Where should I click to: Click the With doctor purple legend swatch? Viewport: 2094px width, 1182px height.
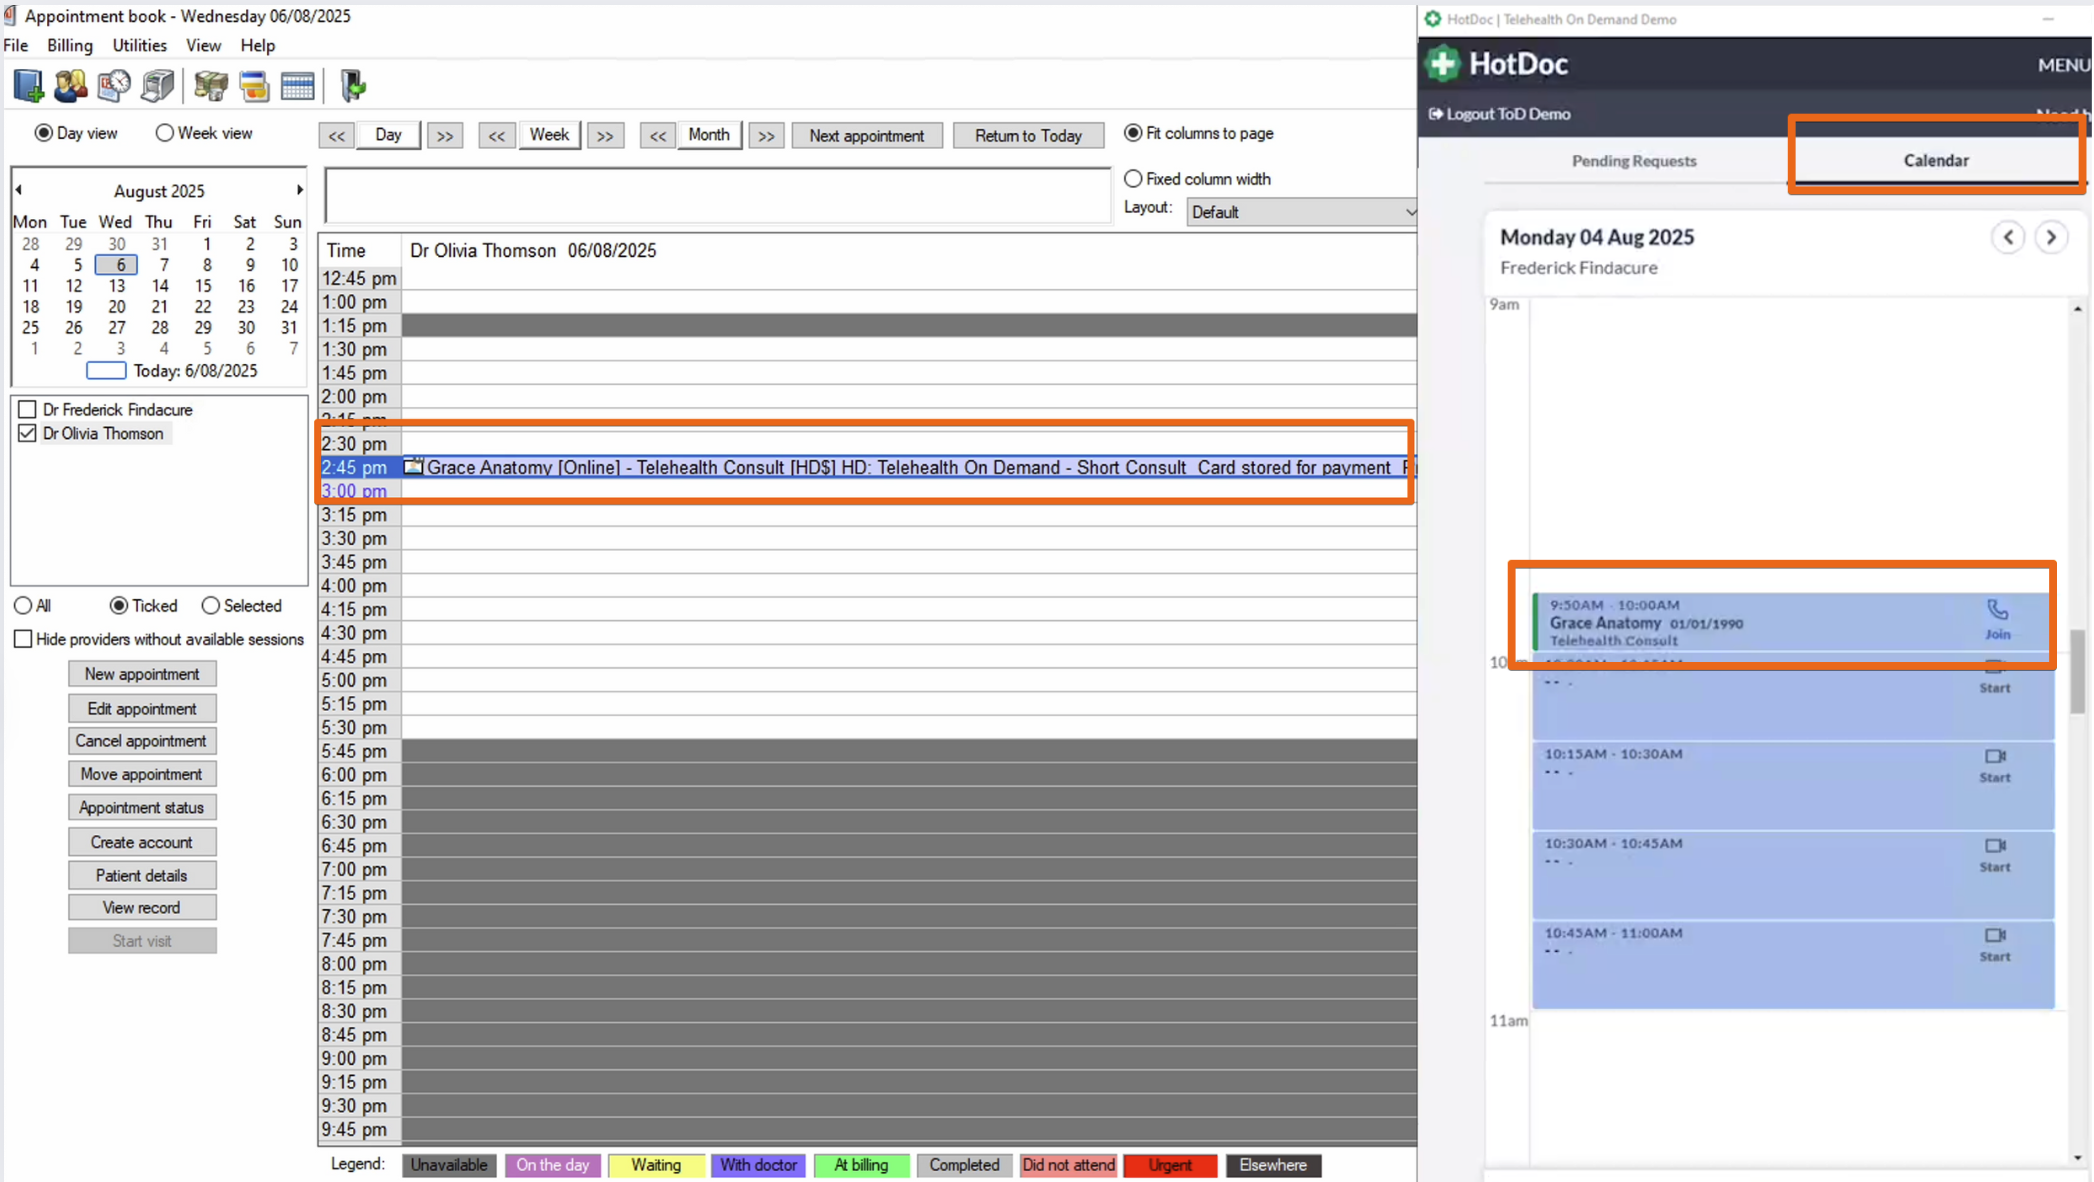click(x=759, y=1165)
